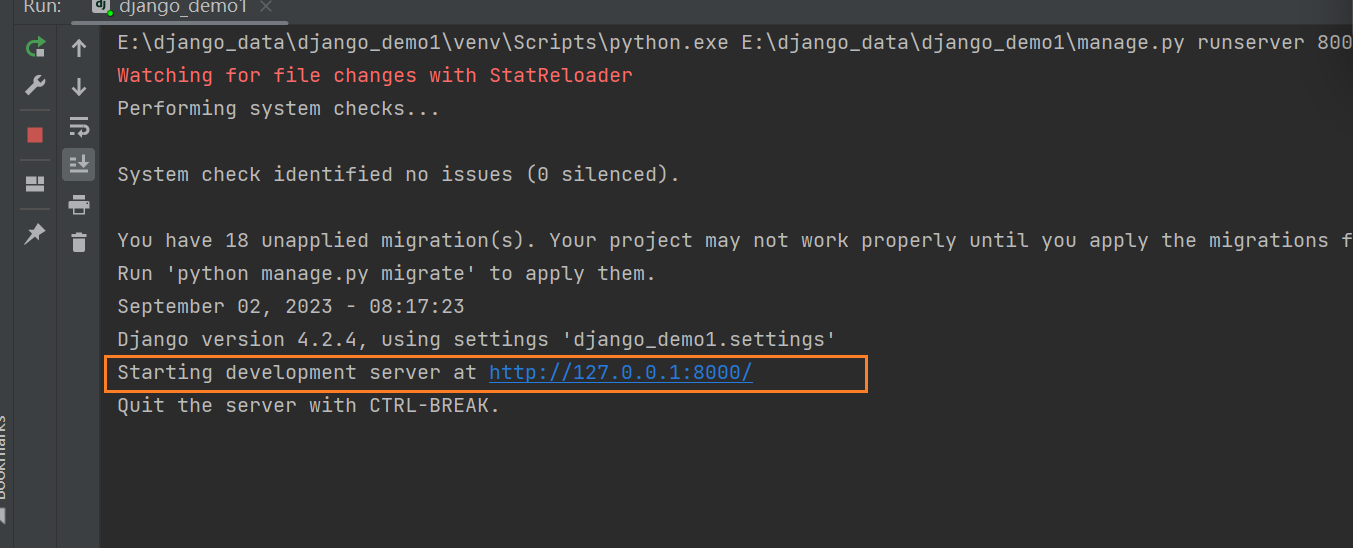Click the 'Quit the server with CTRL-BREAK' line
The width and height of the screenshot is (1353, 548).
click(x=308, y=406)
